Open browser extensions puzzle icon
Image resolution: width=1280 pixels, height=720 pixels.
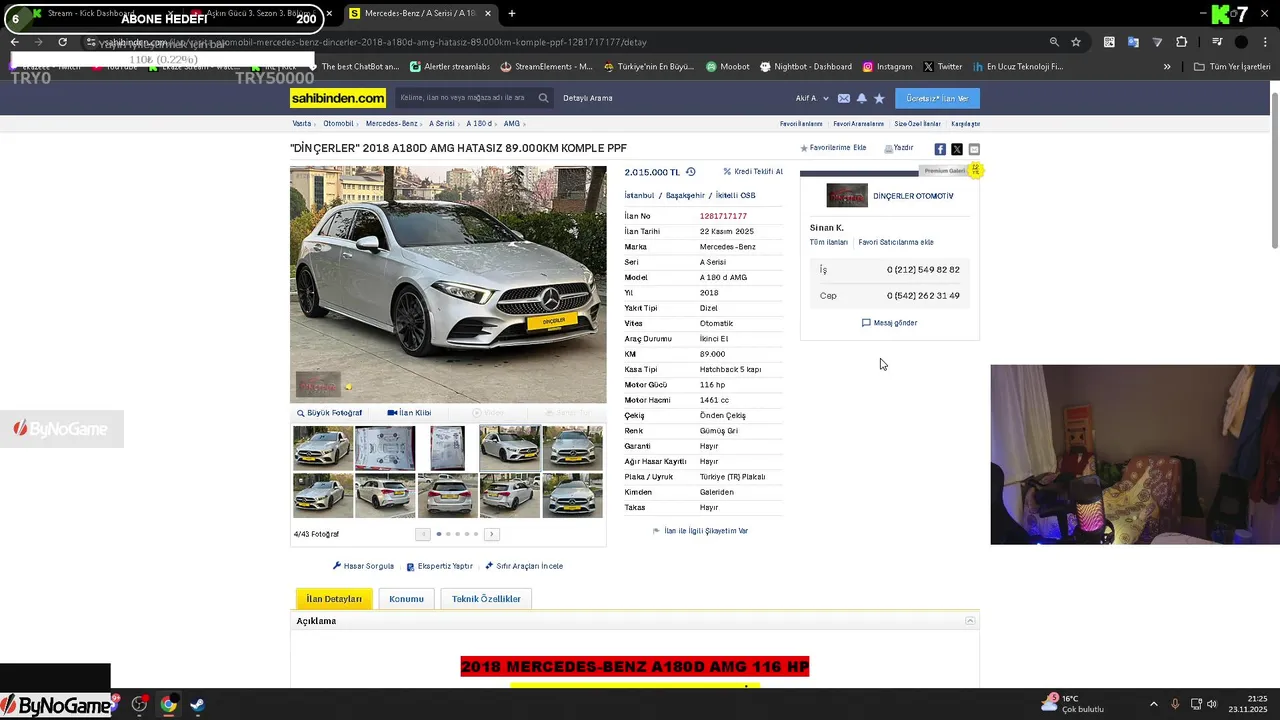pyautogui.click(x=1182, y=42)
